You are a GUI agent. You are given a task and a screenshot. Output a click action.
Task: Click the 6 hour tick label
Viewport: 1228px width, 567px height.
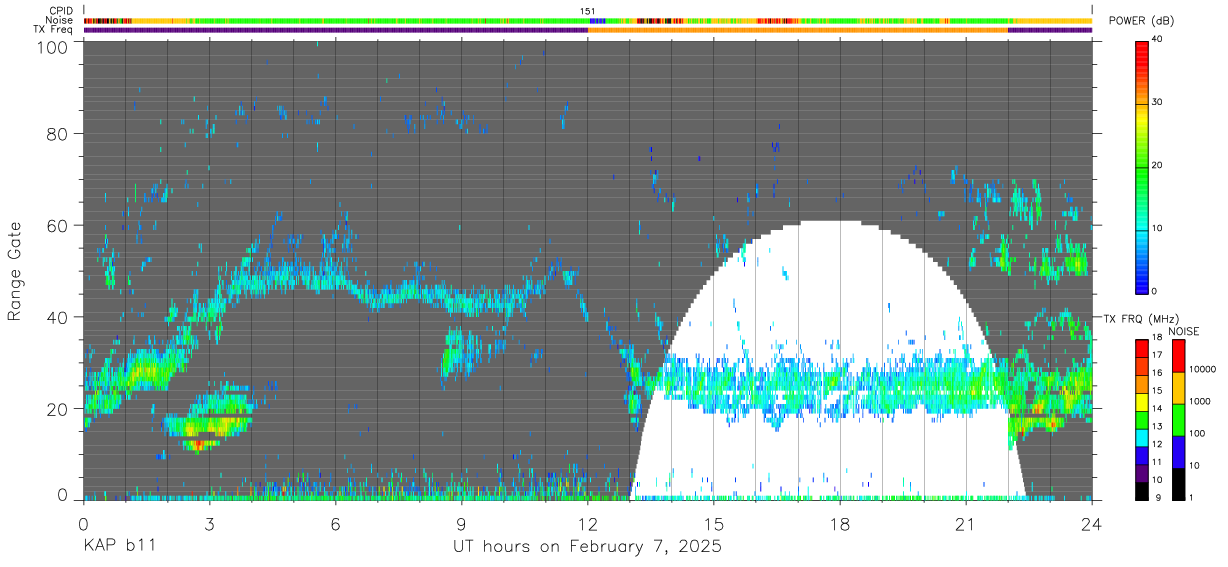click(x=335, y=523)
